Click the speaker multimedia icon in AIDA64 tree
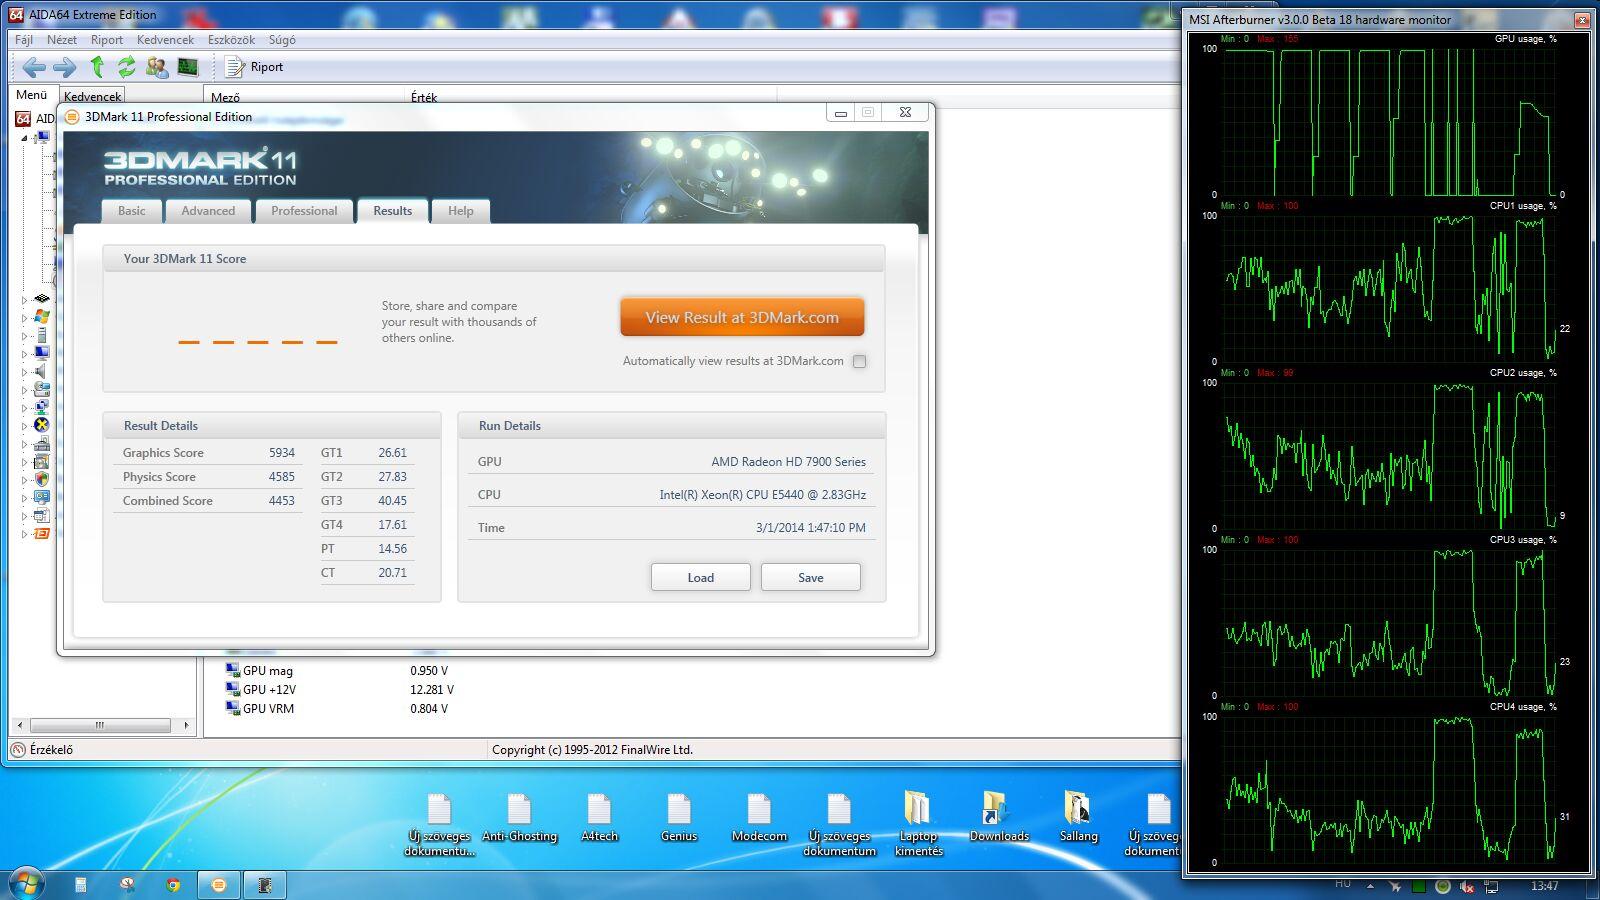Screen dimensions: 1600x900 41,371
